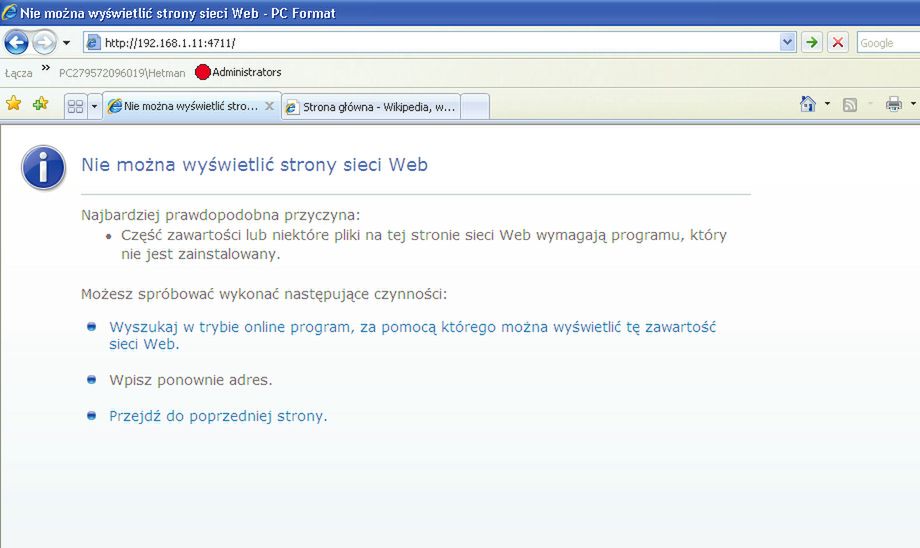Click the address bar URL field

(441, 43)
